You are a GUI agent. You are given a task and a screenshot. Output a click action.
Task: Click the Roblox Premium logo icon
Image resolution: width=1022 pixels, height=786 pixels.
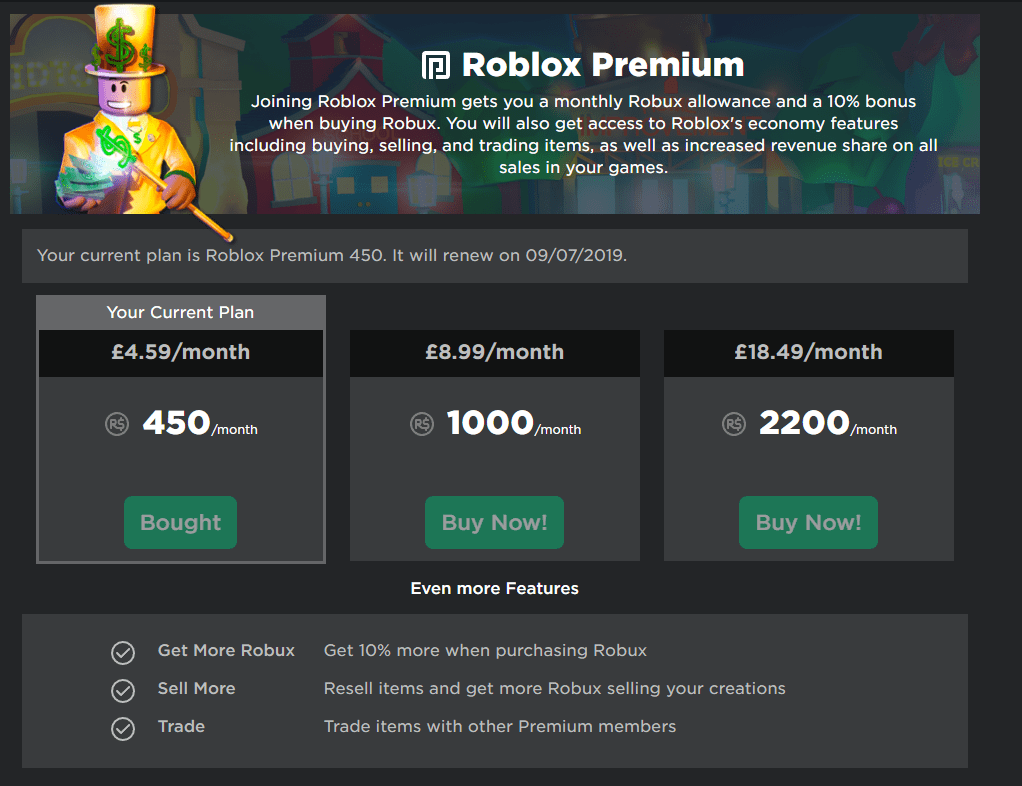[434, 64]
